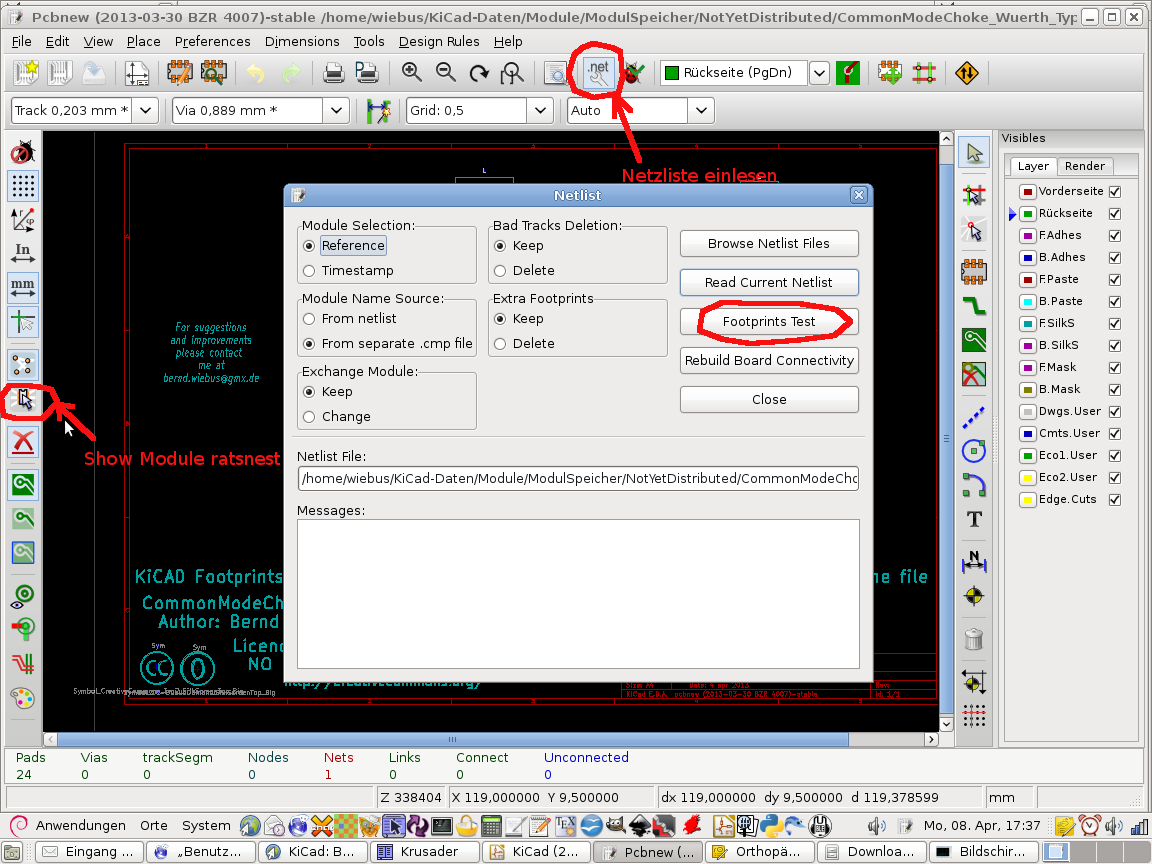Select Delete under Extra Footprints
This screenshot has height=864, width=1152.
pos(525,343)
